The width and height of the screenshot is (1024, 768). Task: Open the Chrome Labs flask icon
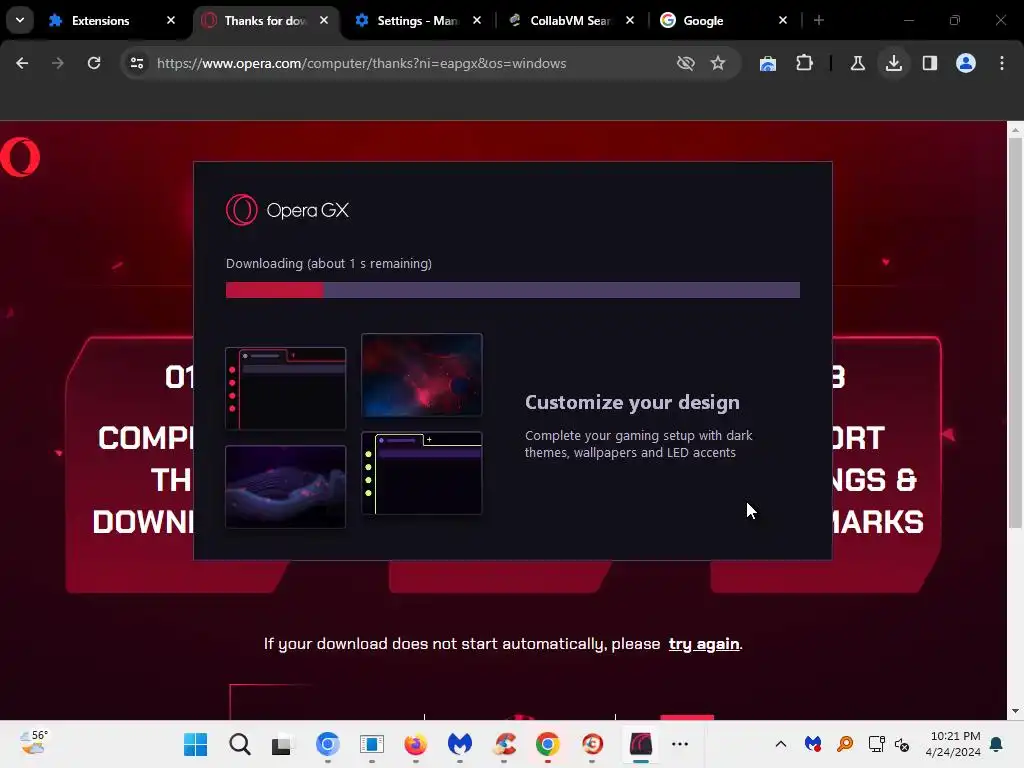point(857,63)
